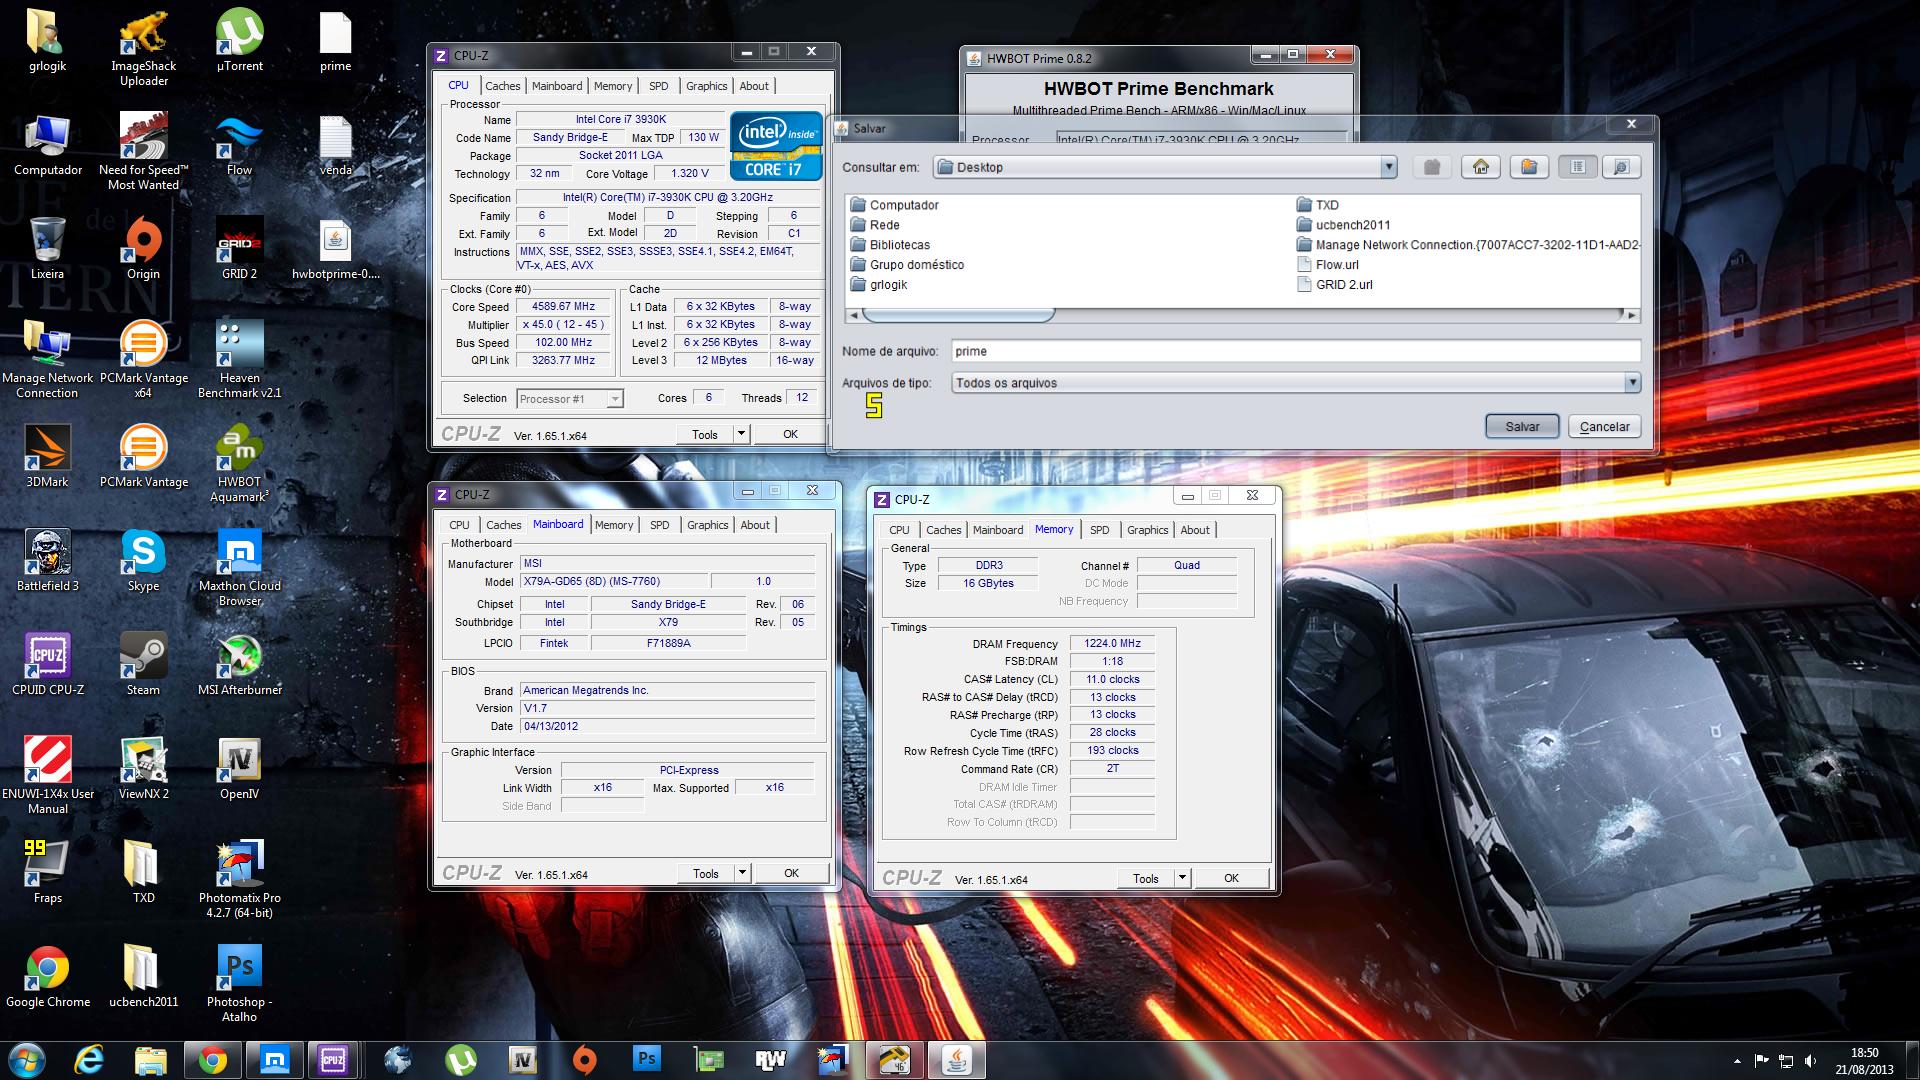Open the 3DMark desktop shortcut
The image size is (1920, 1080).
pyautogui.click(x=47, y=457)
